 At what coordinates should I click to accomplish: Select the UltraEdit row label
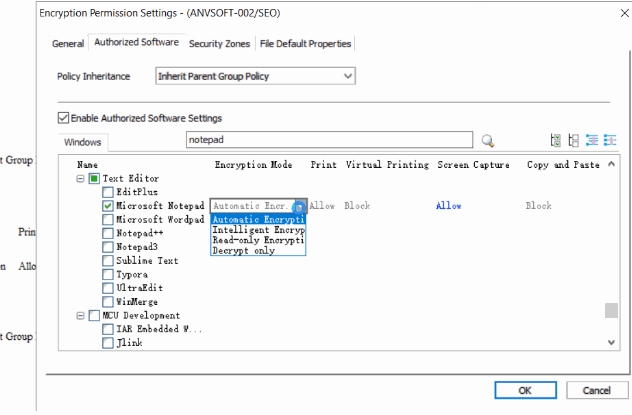pos(140,288)
